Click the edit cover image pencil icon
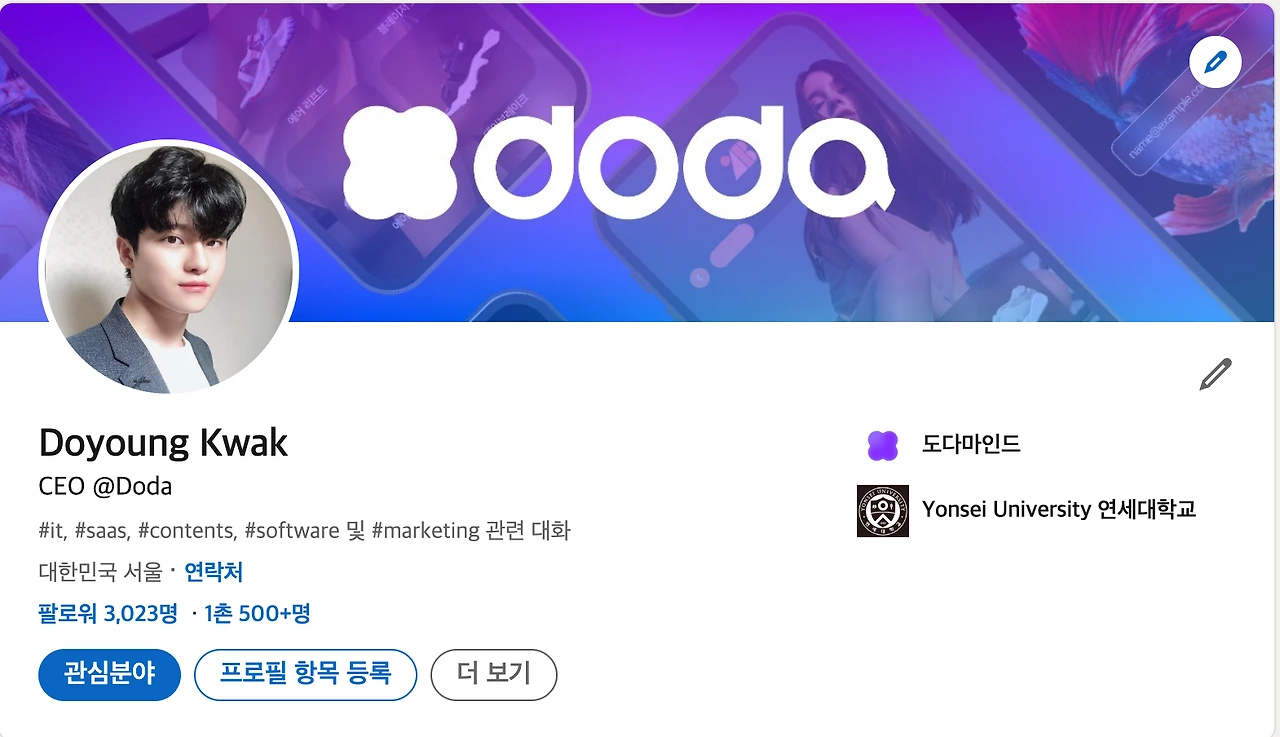This screenshot has height=737, width=1280. [x=1215, y=63]
